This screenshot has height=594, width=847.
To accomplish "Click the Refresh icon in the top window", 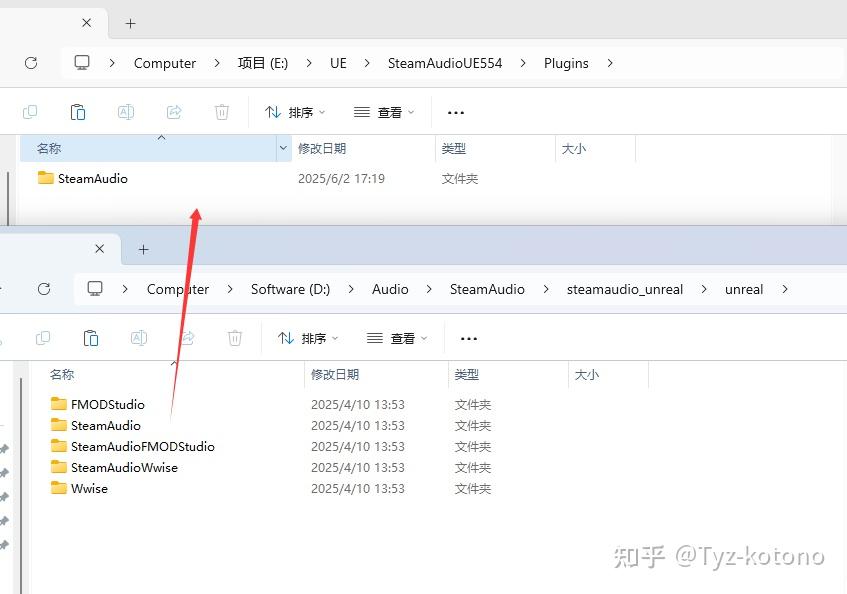I will pyautogui.click(x=31, y=62).
